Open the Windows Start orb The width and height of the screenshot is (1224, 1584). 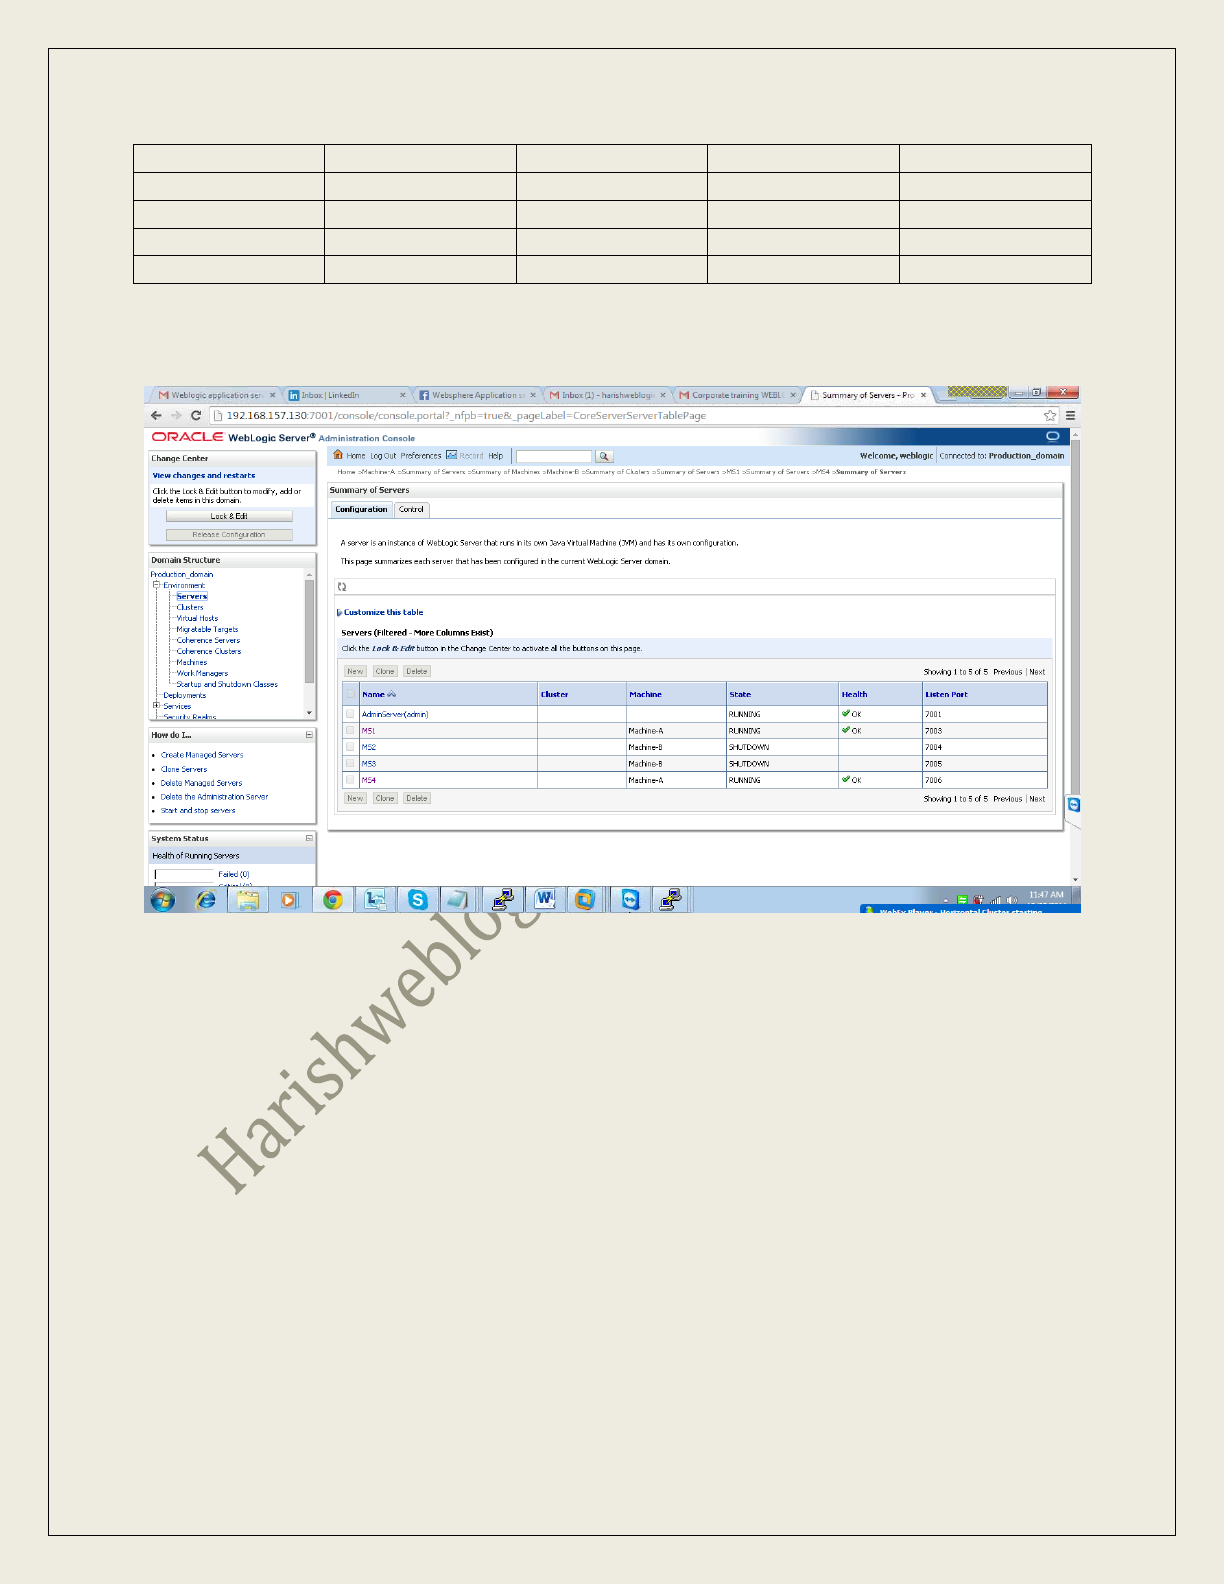162,900
